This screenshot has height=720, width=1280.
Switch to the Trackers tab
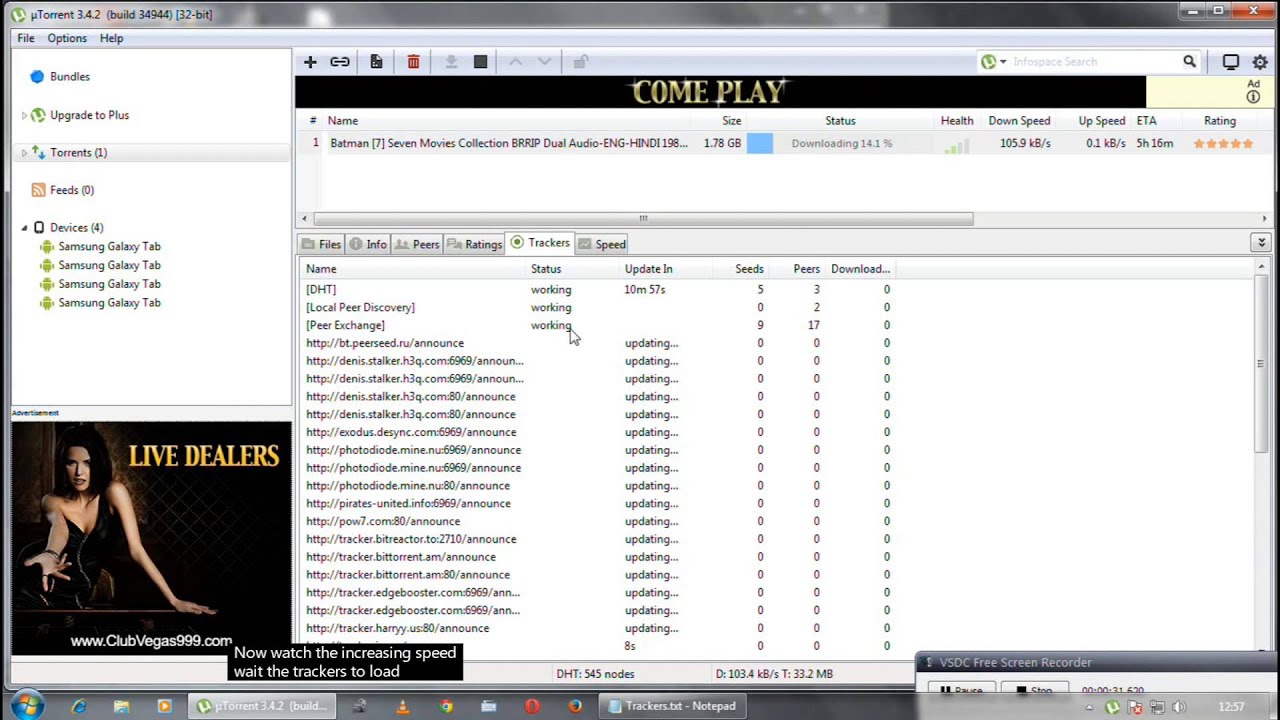tap(540, 243)
